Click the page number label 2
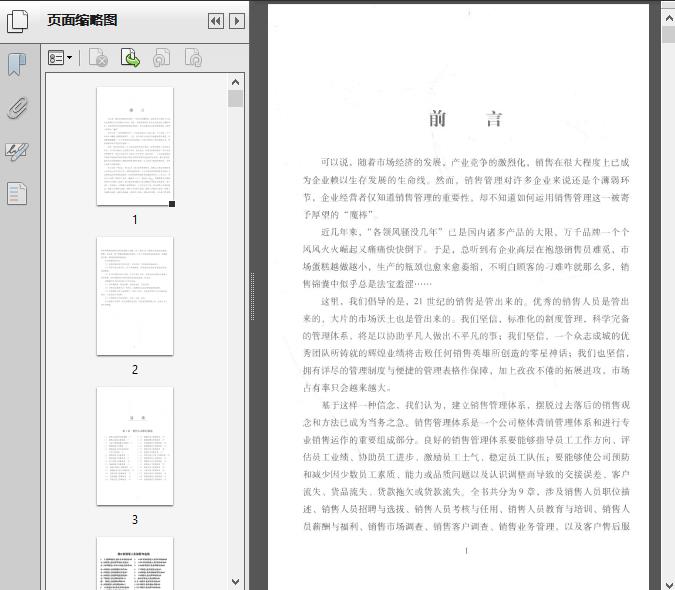675x590 pixels. (135, 370)
